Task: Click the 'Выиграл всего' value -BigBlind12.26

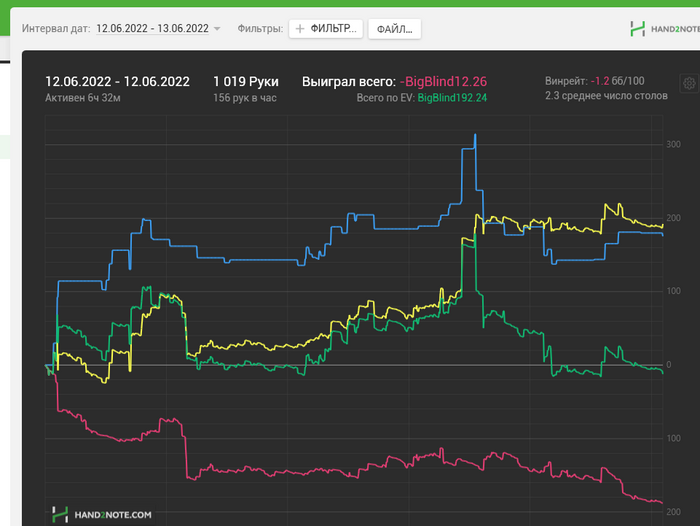Action: tap(443, 82)
